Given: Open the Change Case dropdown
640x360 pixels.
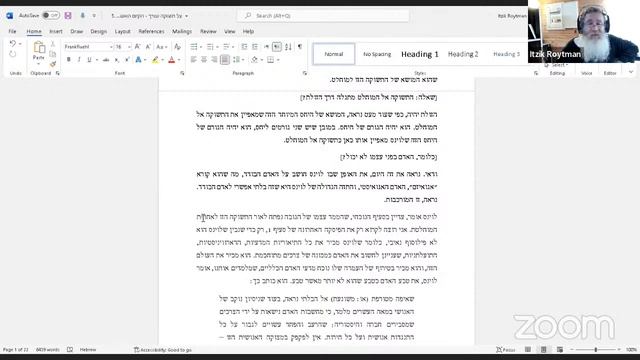Looking at the screenshot, I should click(162, 47).
